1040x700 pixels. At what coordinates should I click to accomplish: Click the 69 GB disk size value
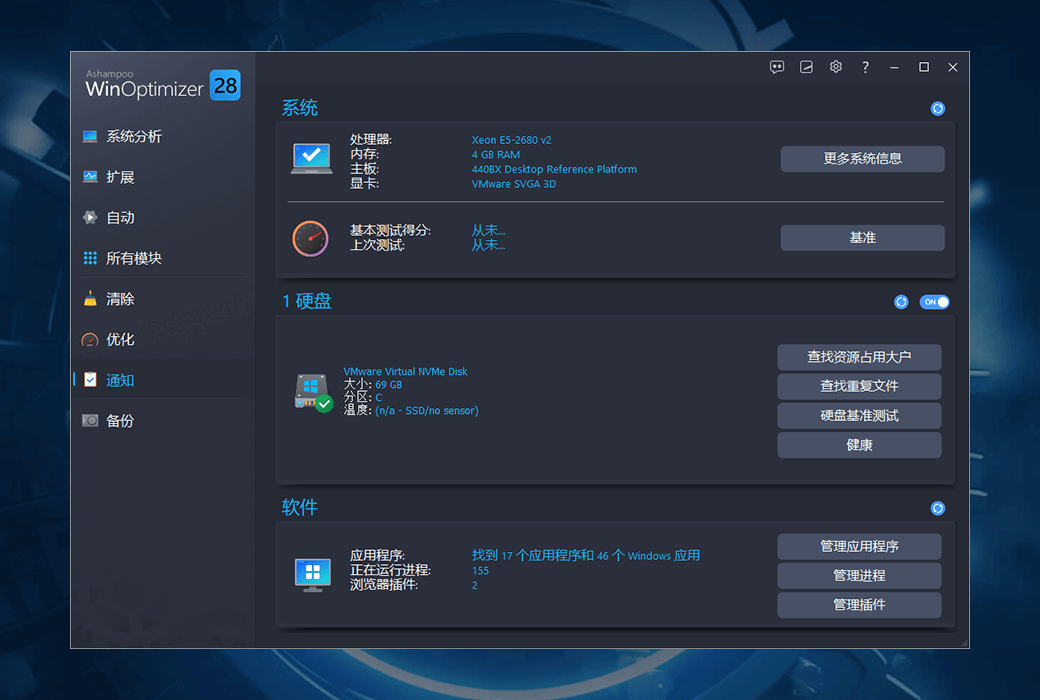(389, 385)
